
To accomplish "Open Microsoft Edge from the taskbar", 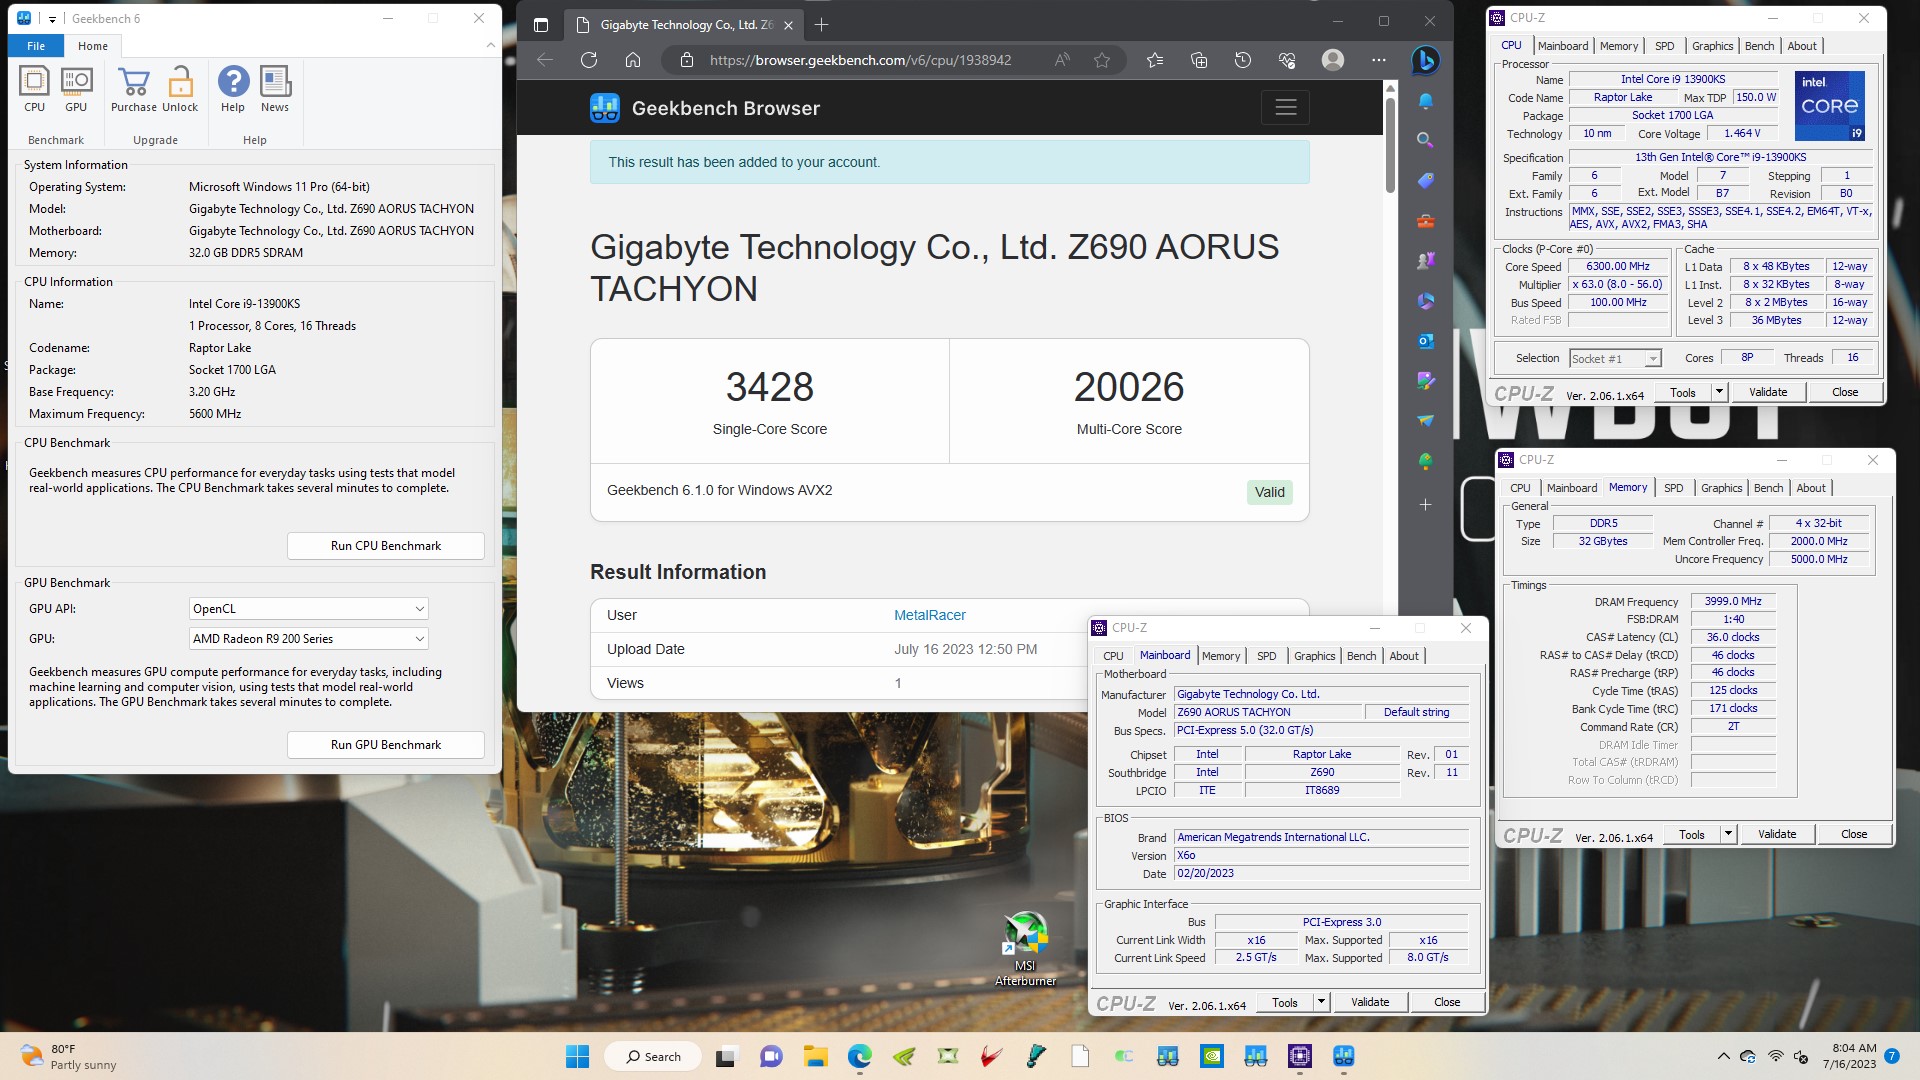I will 860,1056.
